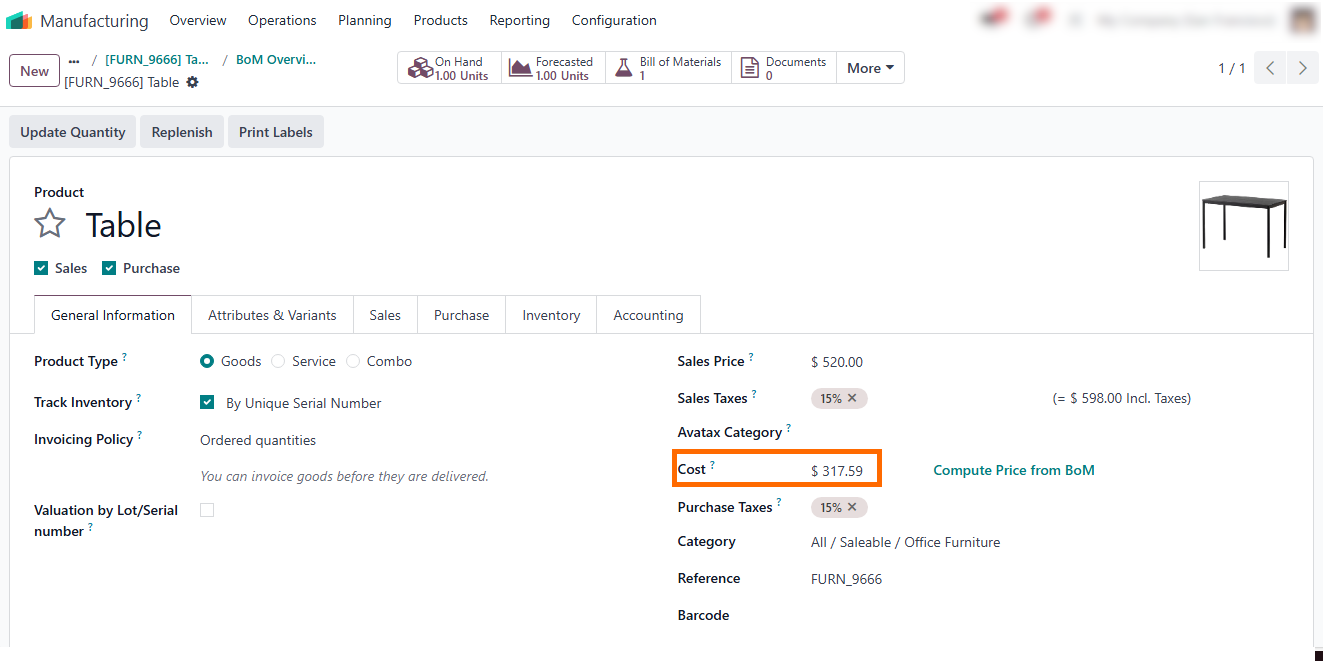The image size is (1323, 661).
Task: Mark Table as favorite with star icon
Action: (50, 224)
